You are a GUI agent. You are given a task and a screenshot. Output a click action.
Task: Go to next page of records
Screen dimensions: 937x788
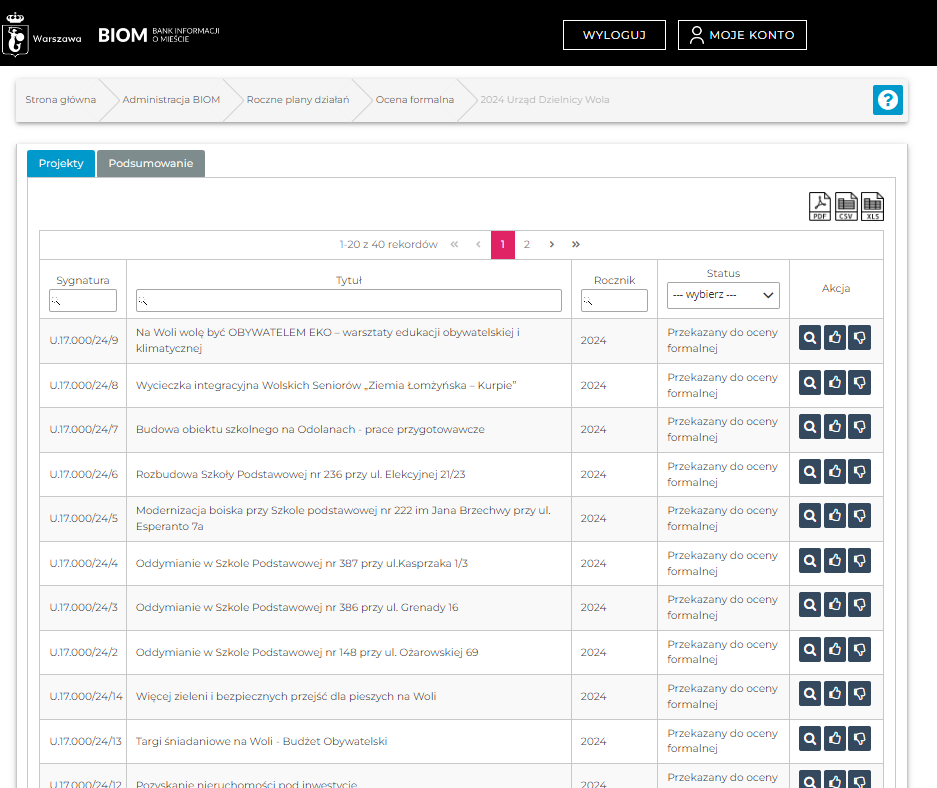click(551, 244)
